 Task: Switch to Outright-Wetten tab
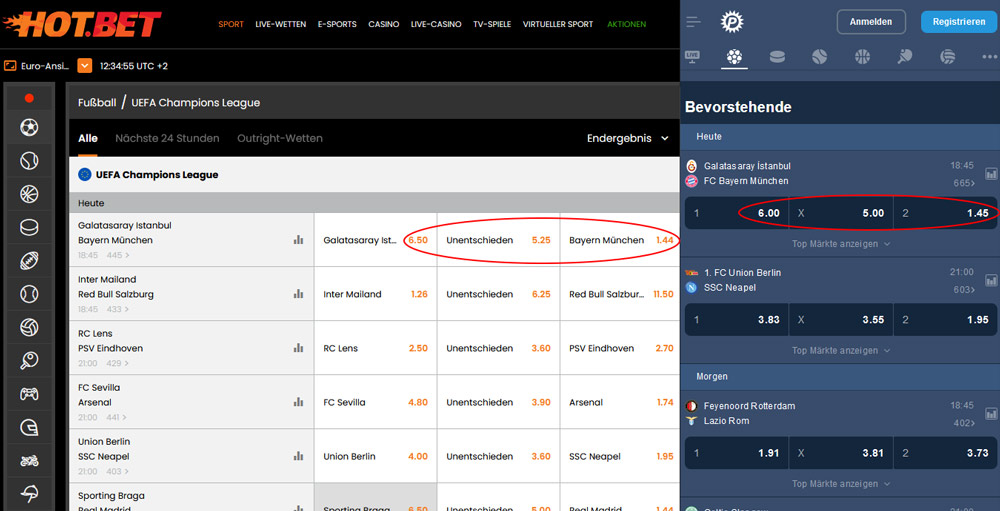(280, 138)
